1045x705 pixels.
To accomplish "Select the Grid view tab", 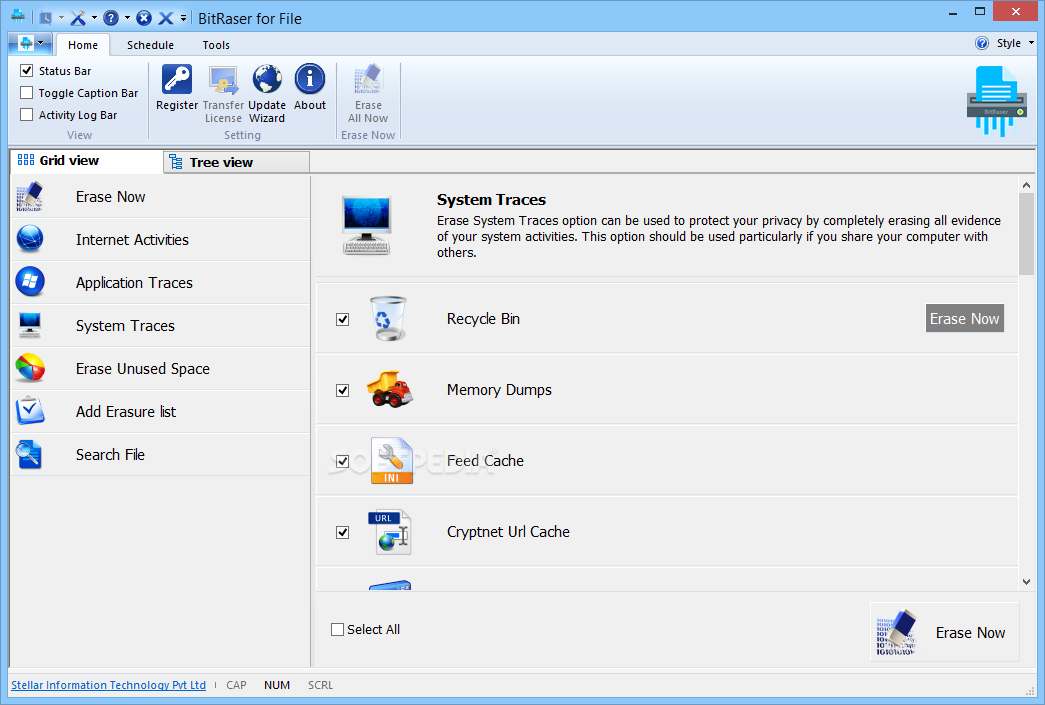I will click(87, 161).
